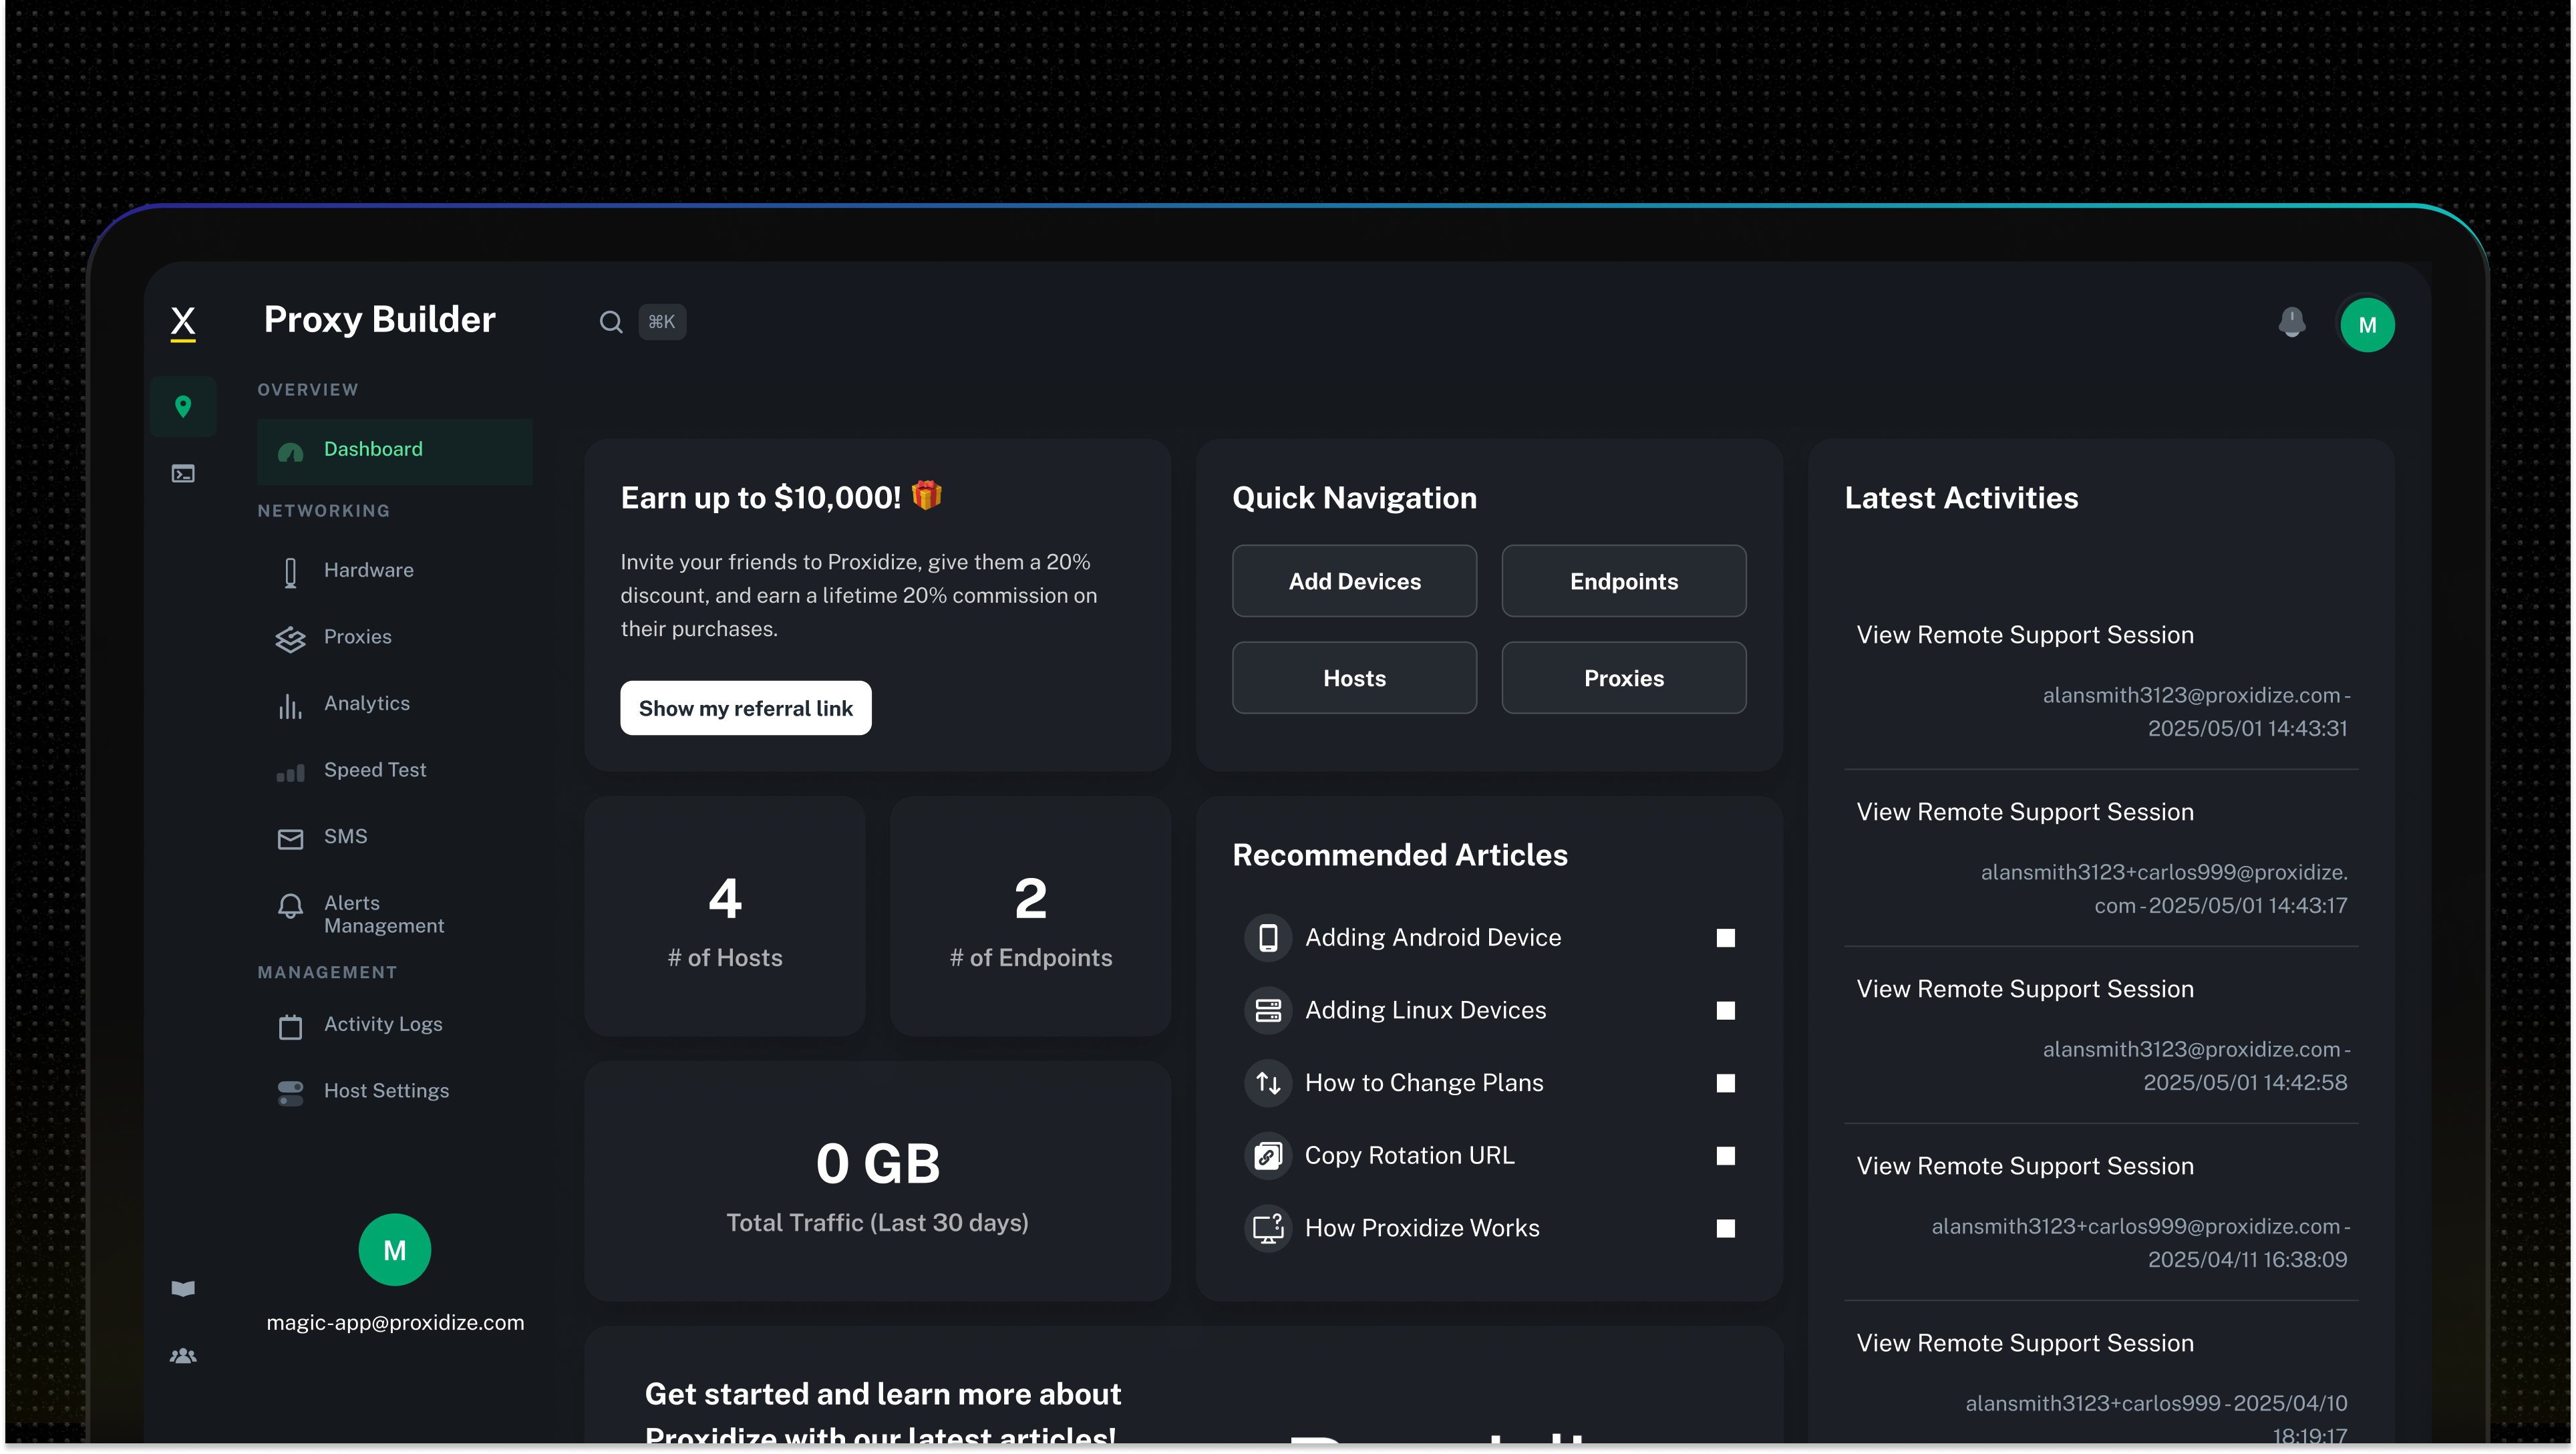The image size is (2576, 1454).
Task: Open the terminal console rail icon
Action: coord(183,473)
